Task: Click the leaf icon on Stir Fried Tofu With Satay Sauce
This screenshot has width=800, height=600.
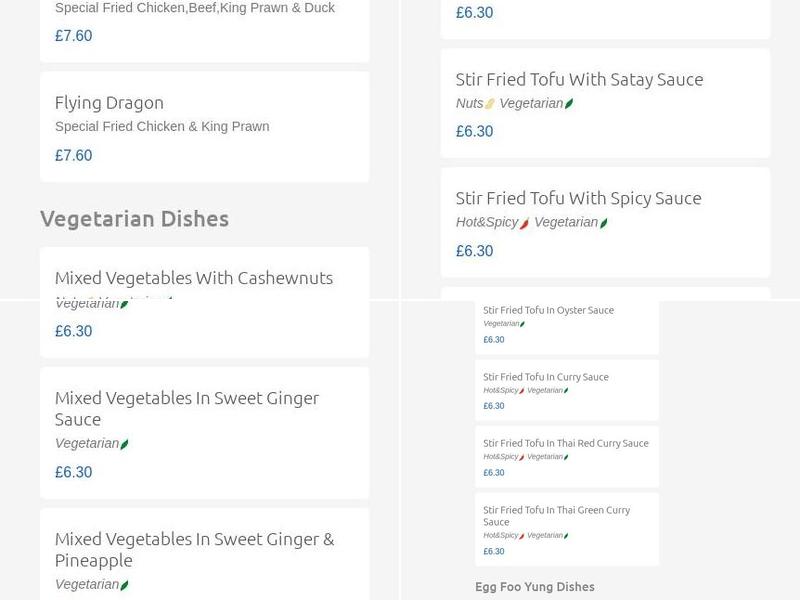Action: [x=569, y=103]
